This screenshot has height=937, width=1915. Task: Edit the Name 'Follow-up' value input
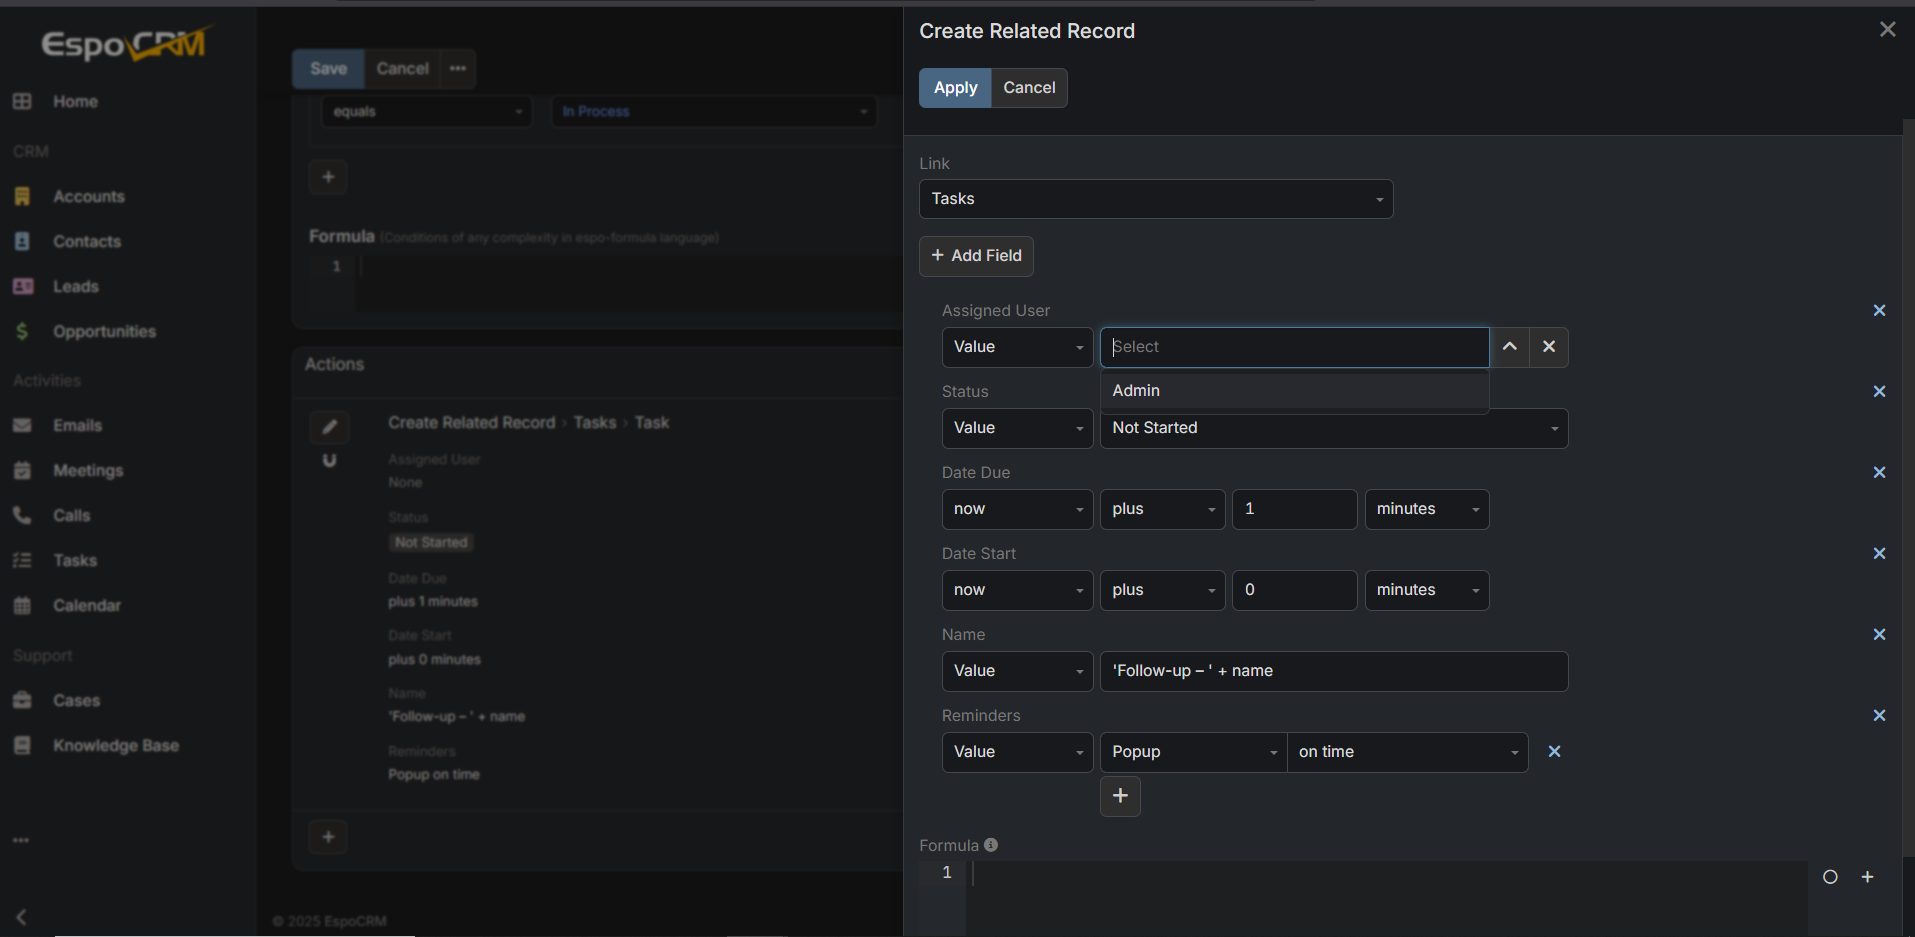pyautogui.click(x=1334, y=671)
